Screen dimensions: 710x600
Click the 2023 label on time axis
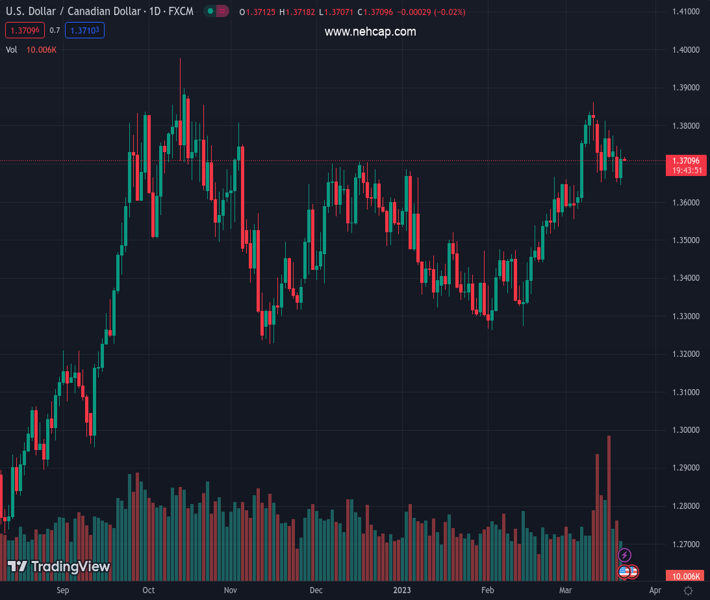tap(401, 591)
